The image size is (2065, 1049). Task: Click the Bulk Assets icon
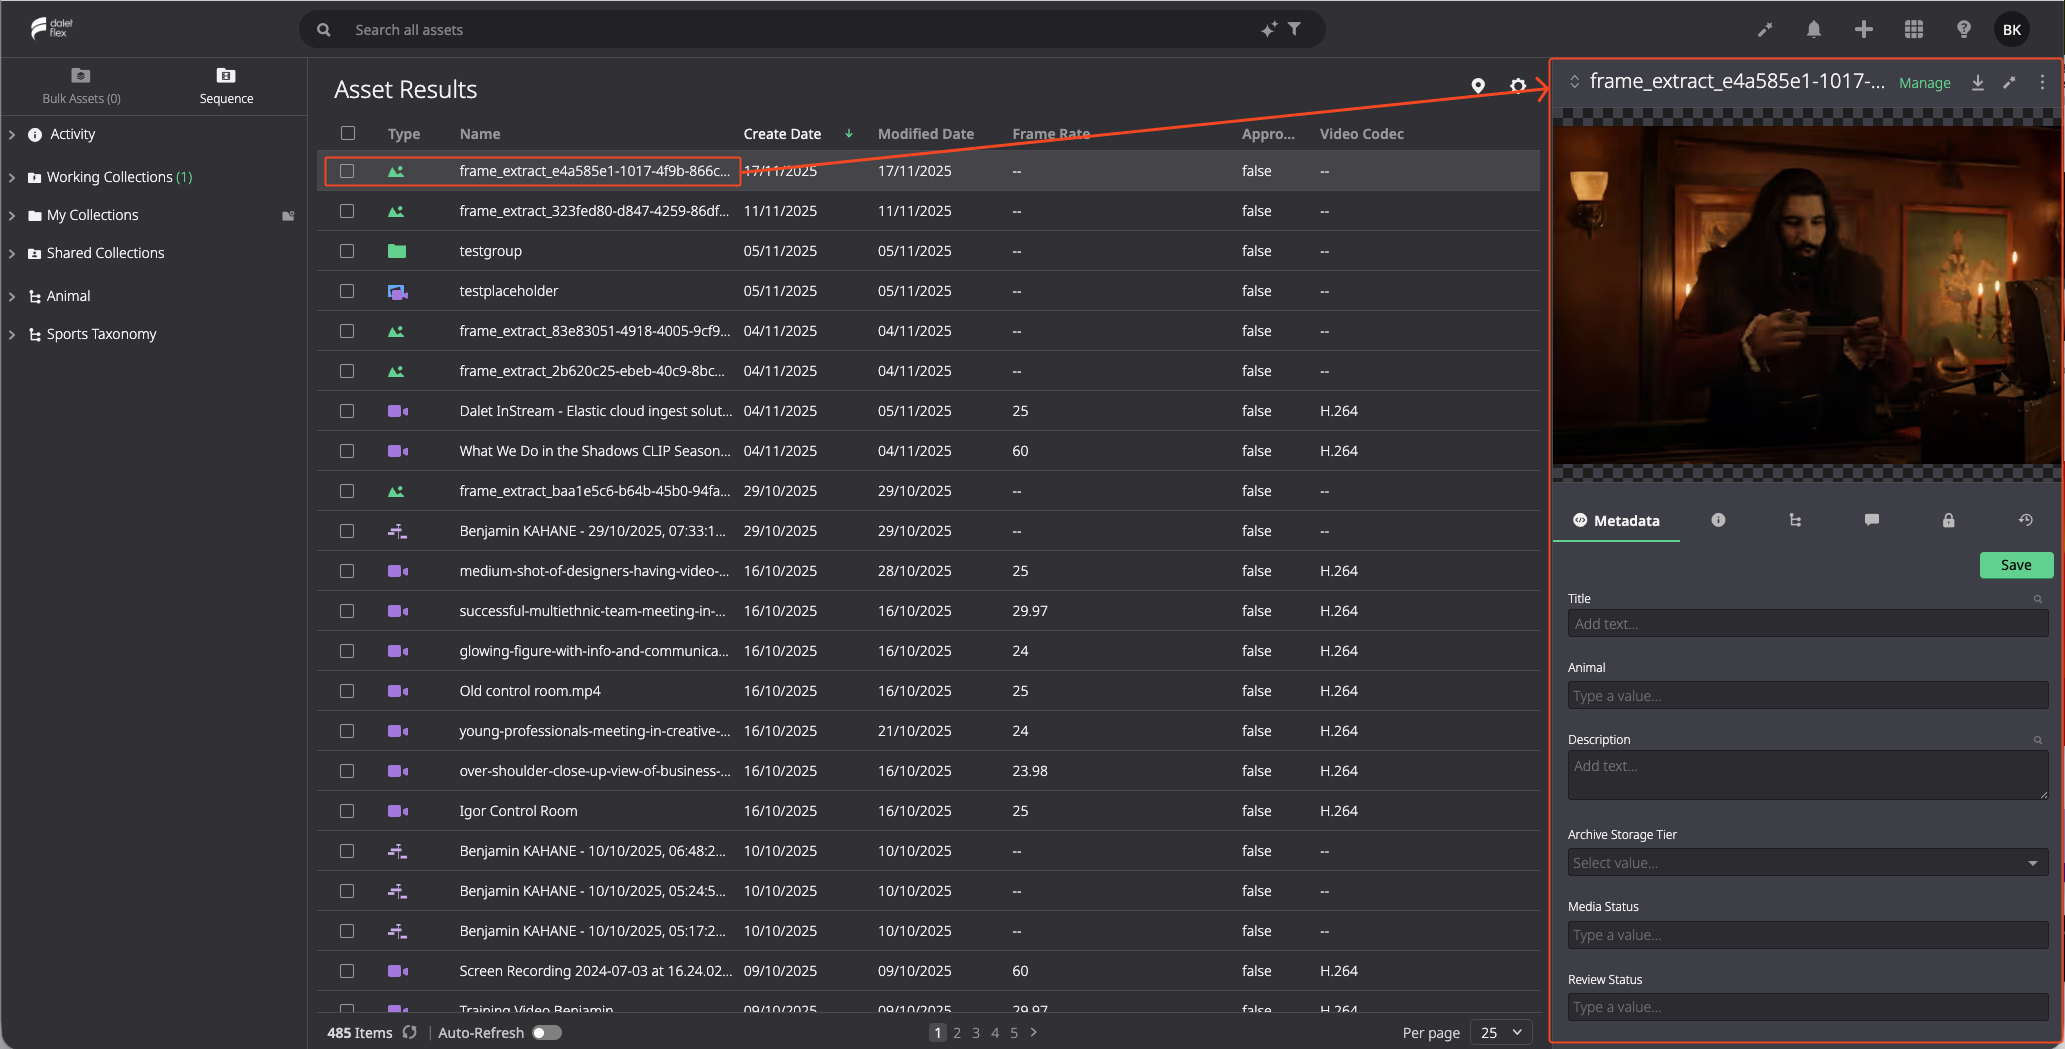tap(81, 75)
